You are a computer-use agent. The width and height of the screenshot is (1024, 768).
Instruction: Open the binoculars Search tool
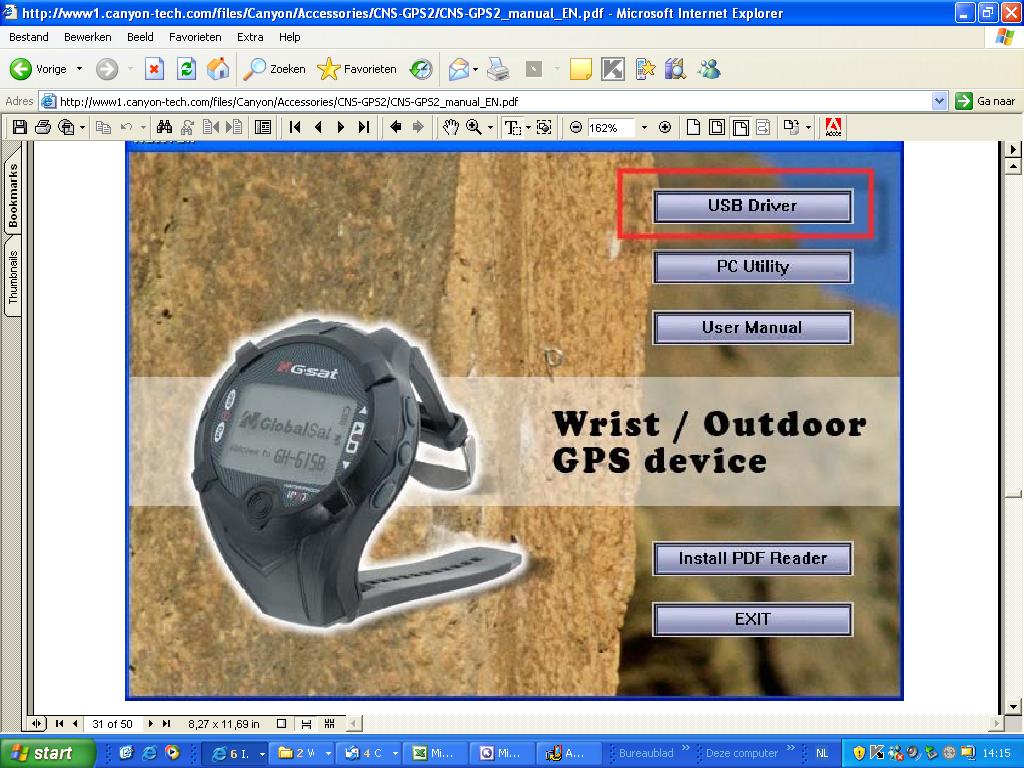(x=165, y=127)
